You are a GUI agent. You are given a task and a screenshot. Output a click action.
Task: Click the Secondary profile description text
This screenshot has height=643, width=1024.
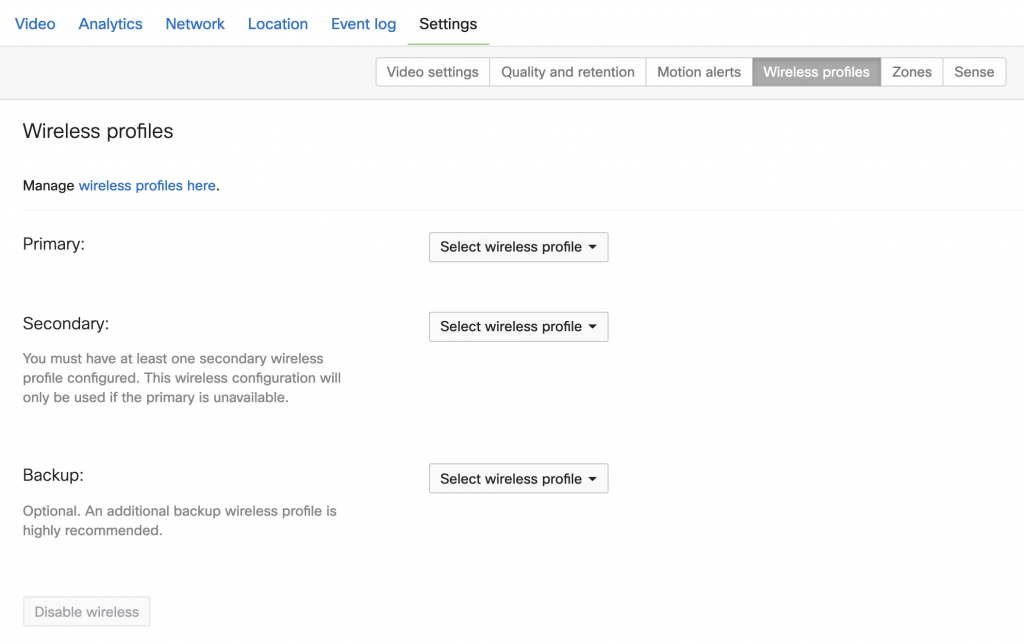pyautogui.click(x=181, y=378)
